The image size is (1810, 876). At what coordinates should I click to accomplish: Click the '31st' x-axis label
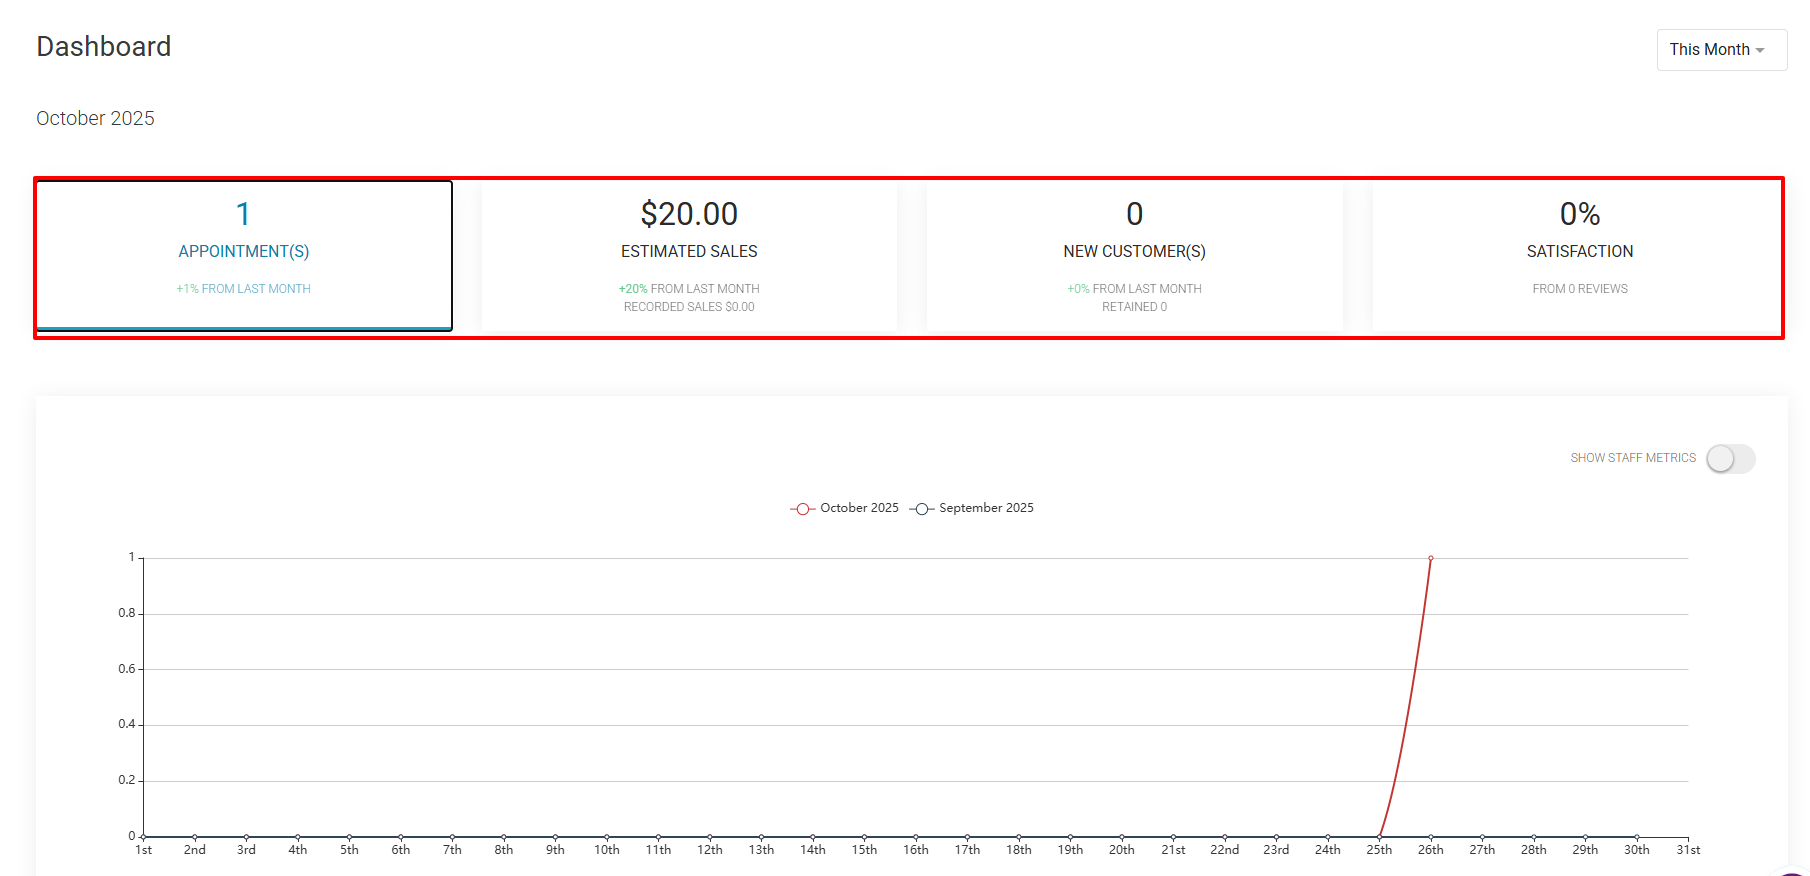coord(1688,850)
